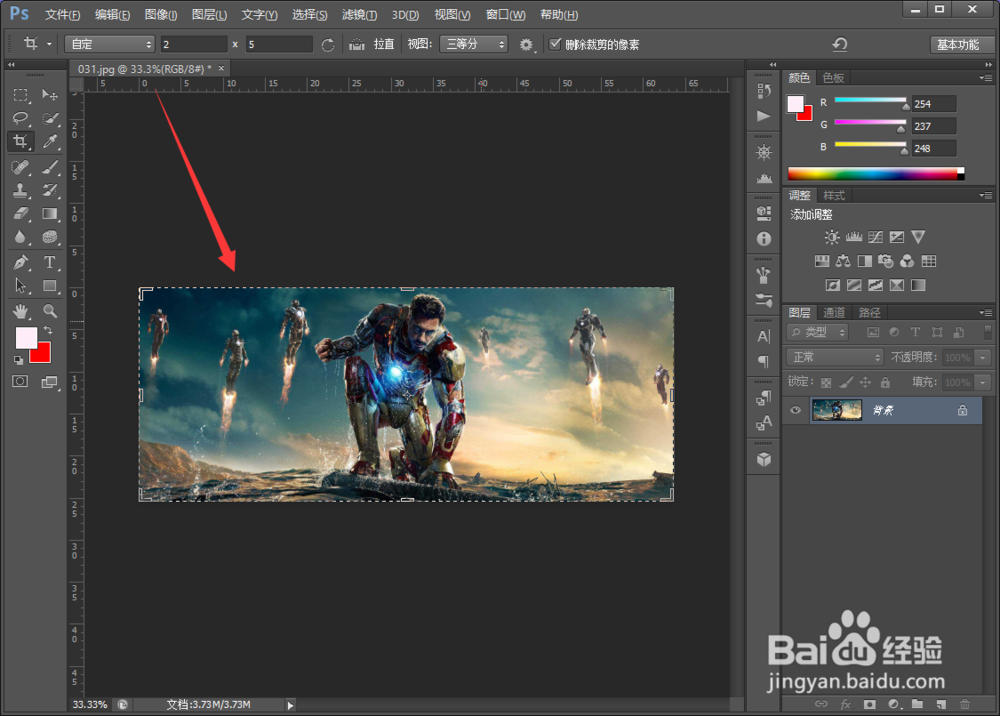Swap foreground and background colors
Screen dimensions: 1000x716
[x=48, y=330]
